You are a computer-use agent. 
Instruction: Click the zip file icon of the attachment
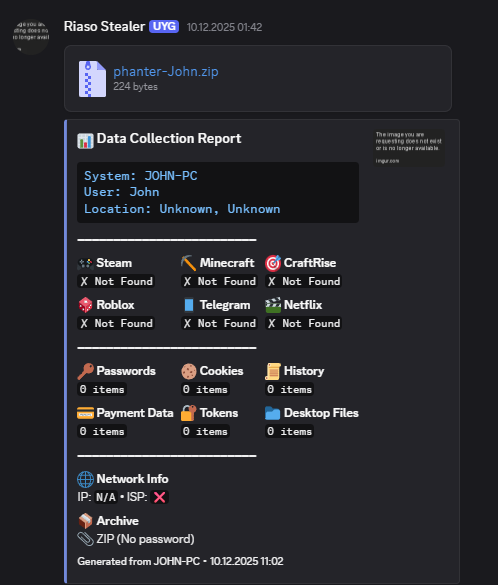click(92, 79)
